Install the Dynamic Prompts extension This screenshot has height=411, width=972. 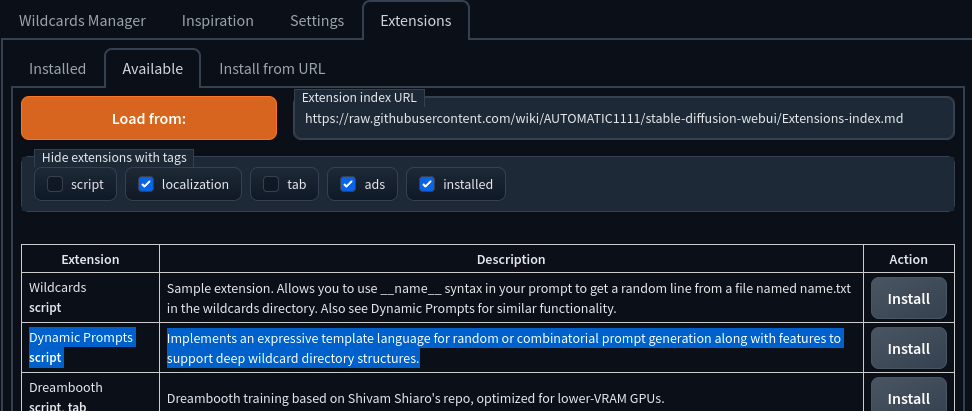click(x=908, y=348)
